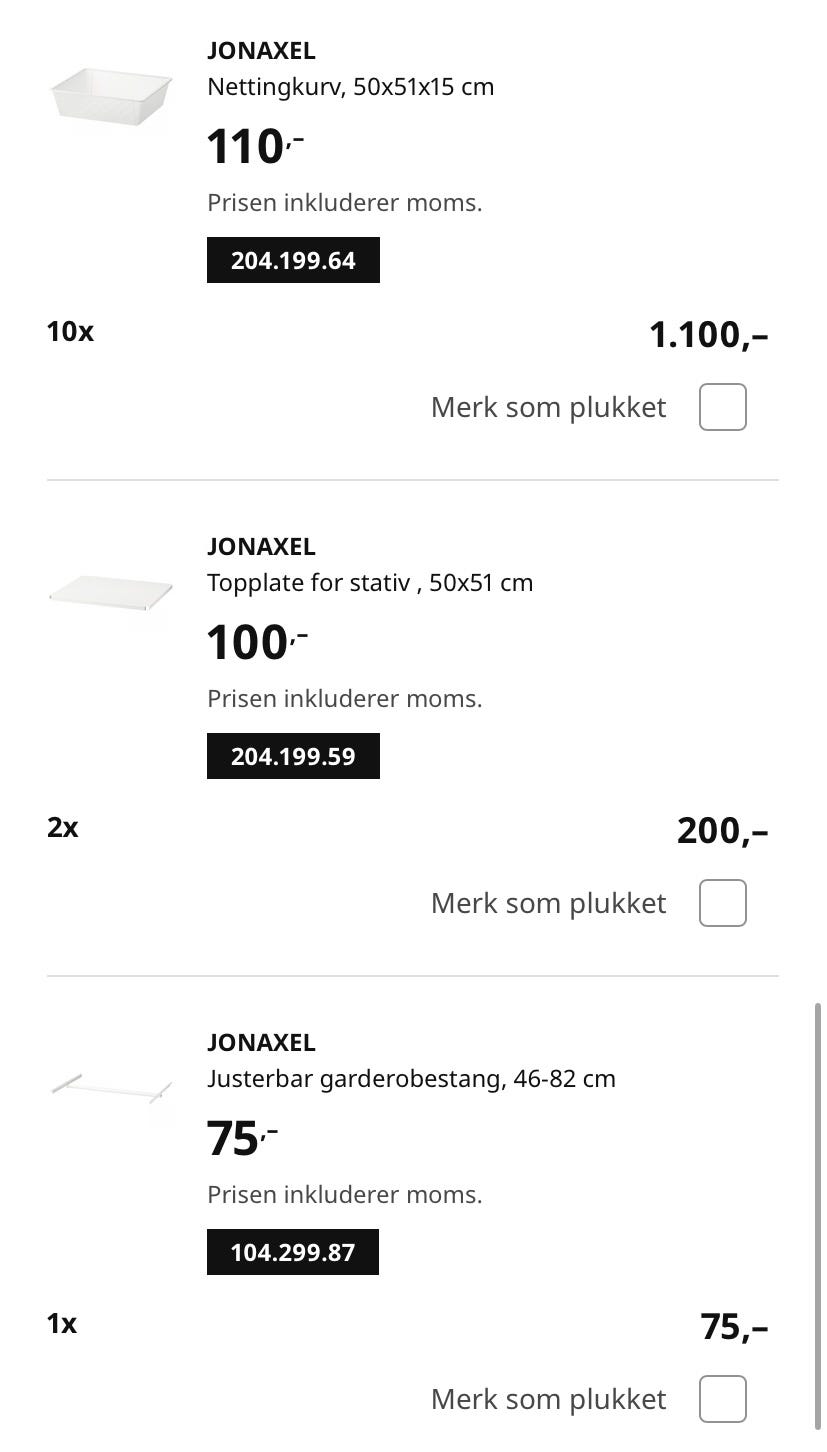Screen dimensions: 827x1452
Task: Click the JONAXEL heading above Nettingkurv
Action: (261, 51)
